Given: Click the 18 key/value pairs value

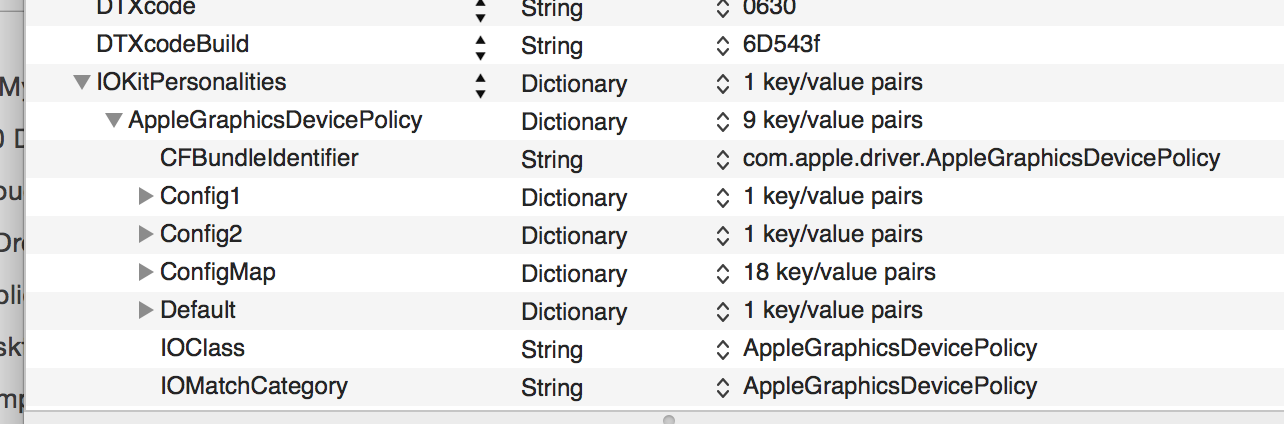Looking at the screenshot, I should pyautogui.click(x=840, y=272).
